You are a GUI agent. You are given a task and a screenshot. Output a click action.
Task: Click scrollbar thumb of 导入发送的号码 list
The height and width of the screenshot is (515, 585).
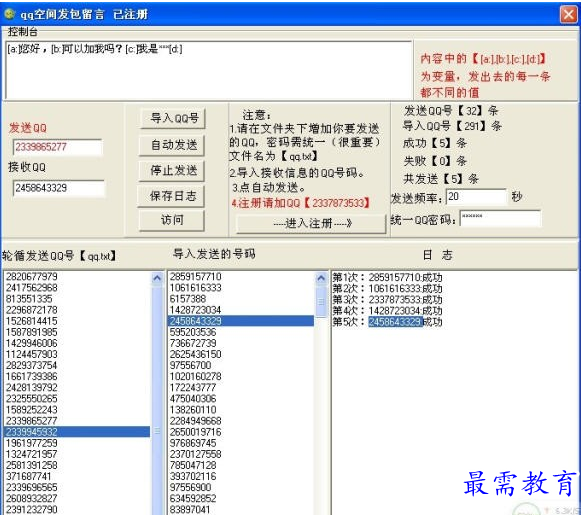click(321, 302)
